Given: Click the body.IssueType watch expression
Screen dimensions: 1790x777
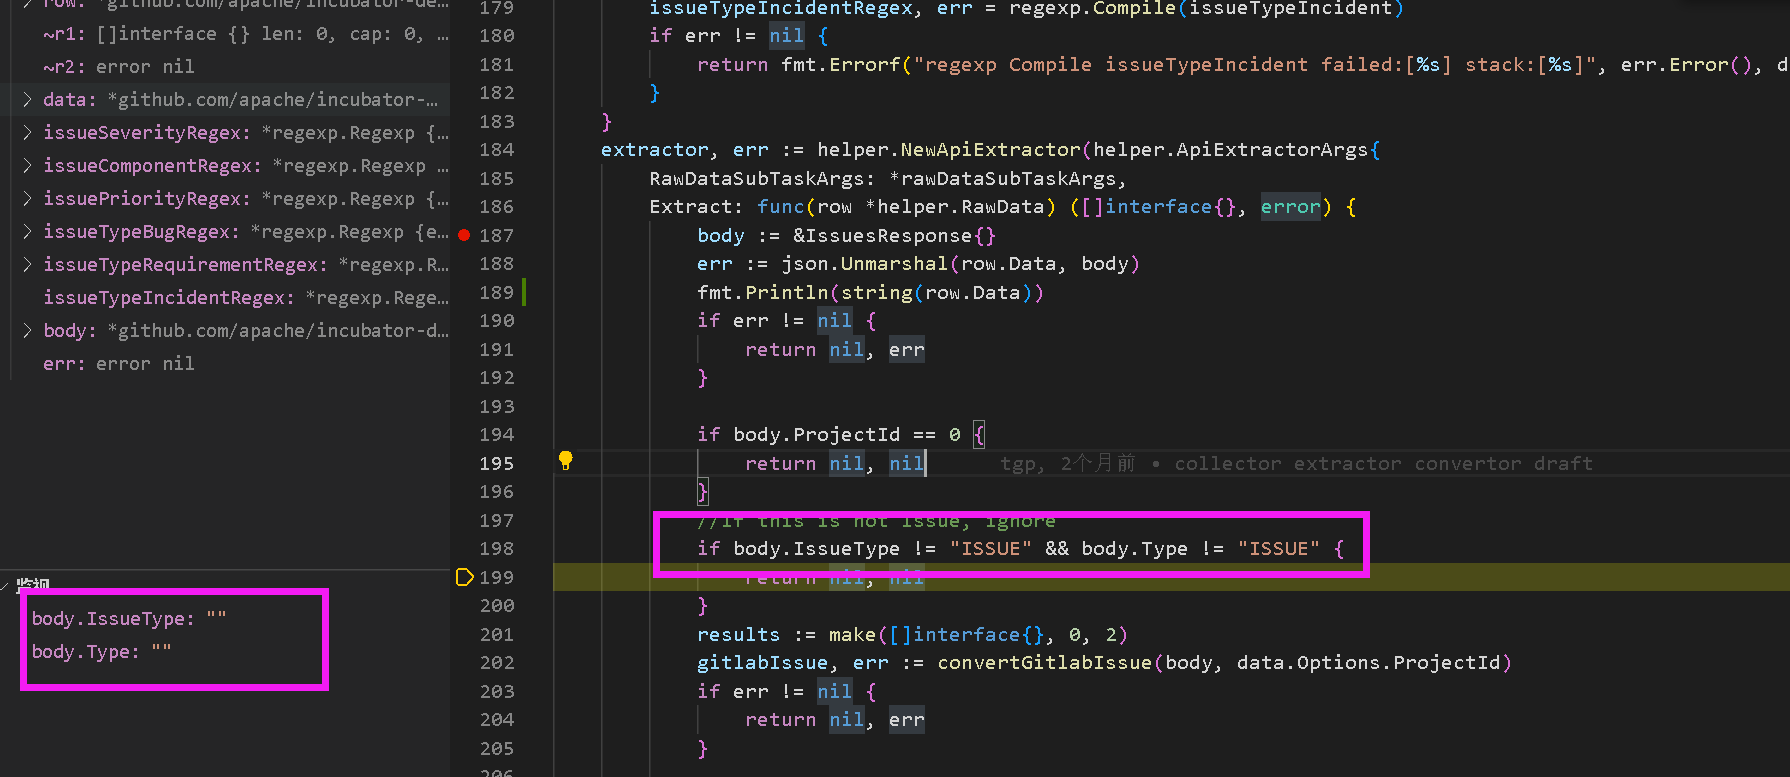Looking at the screenshot, I should pos(129,618).
